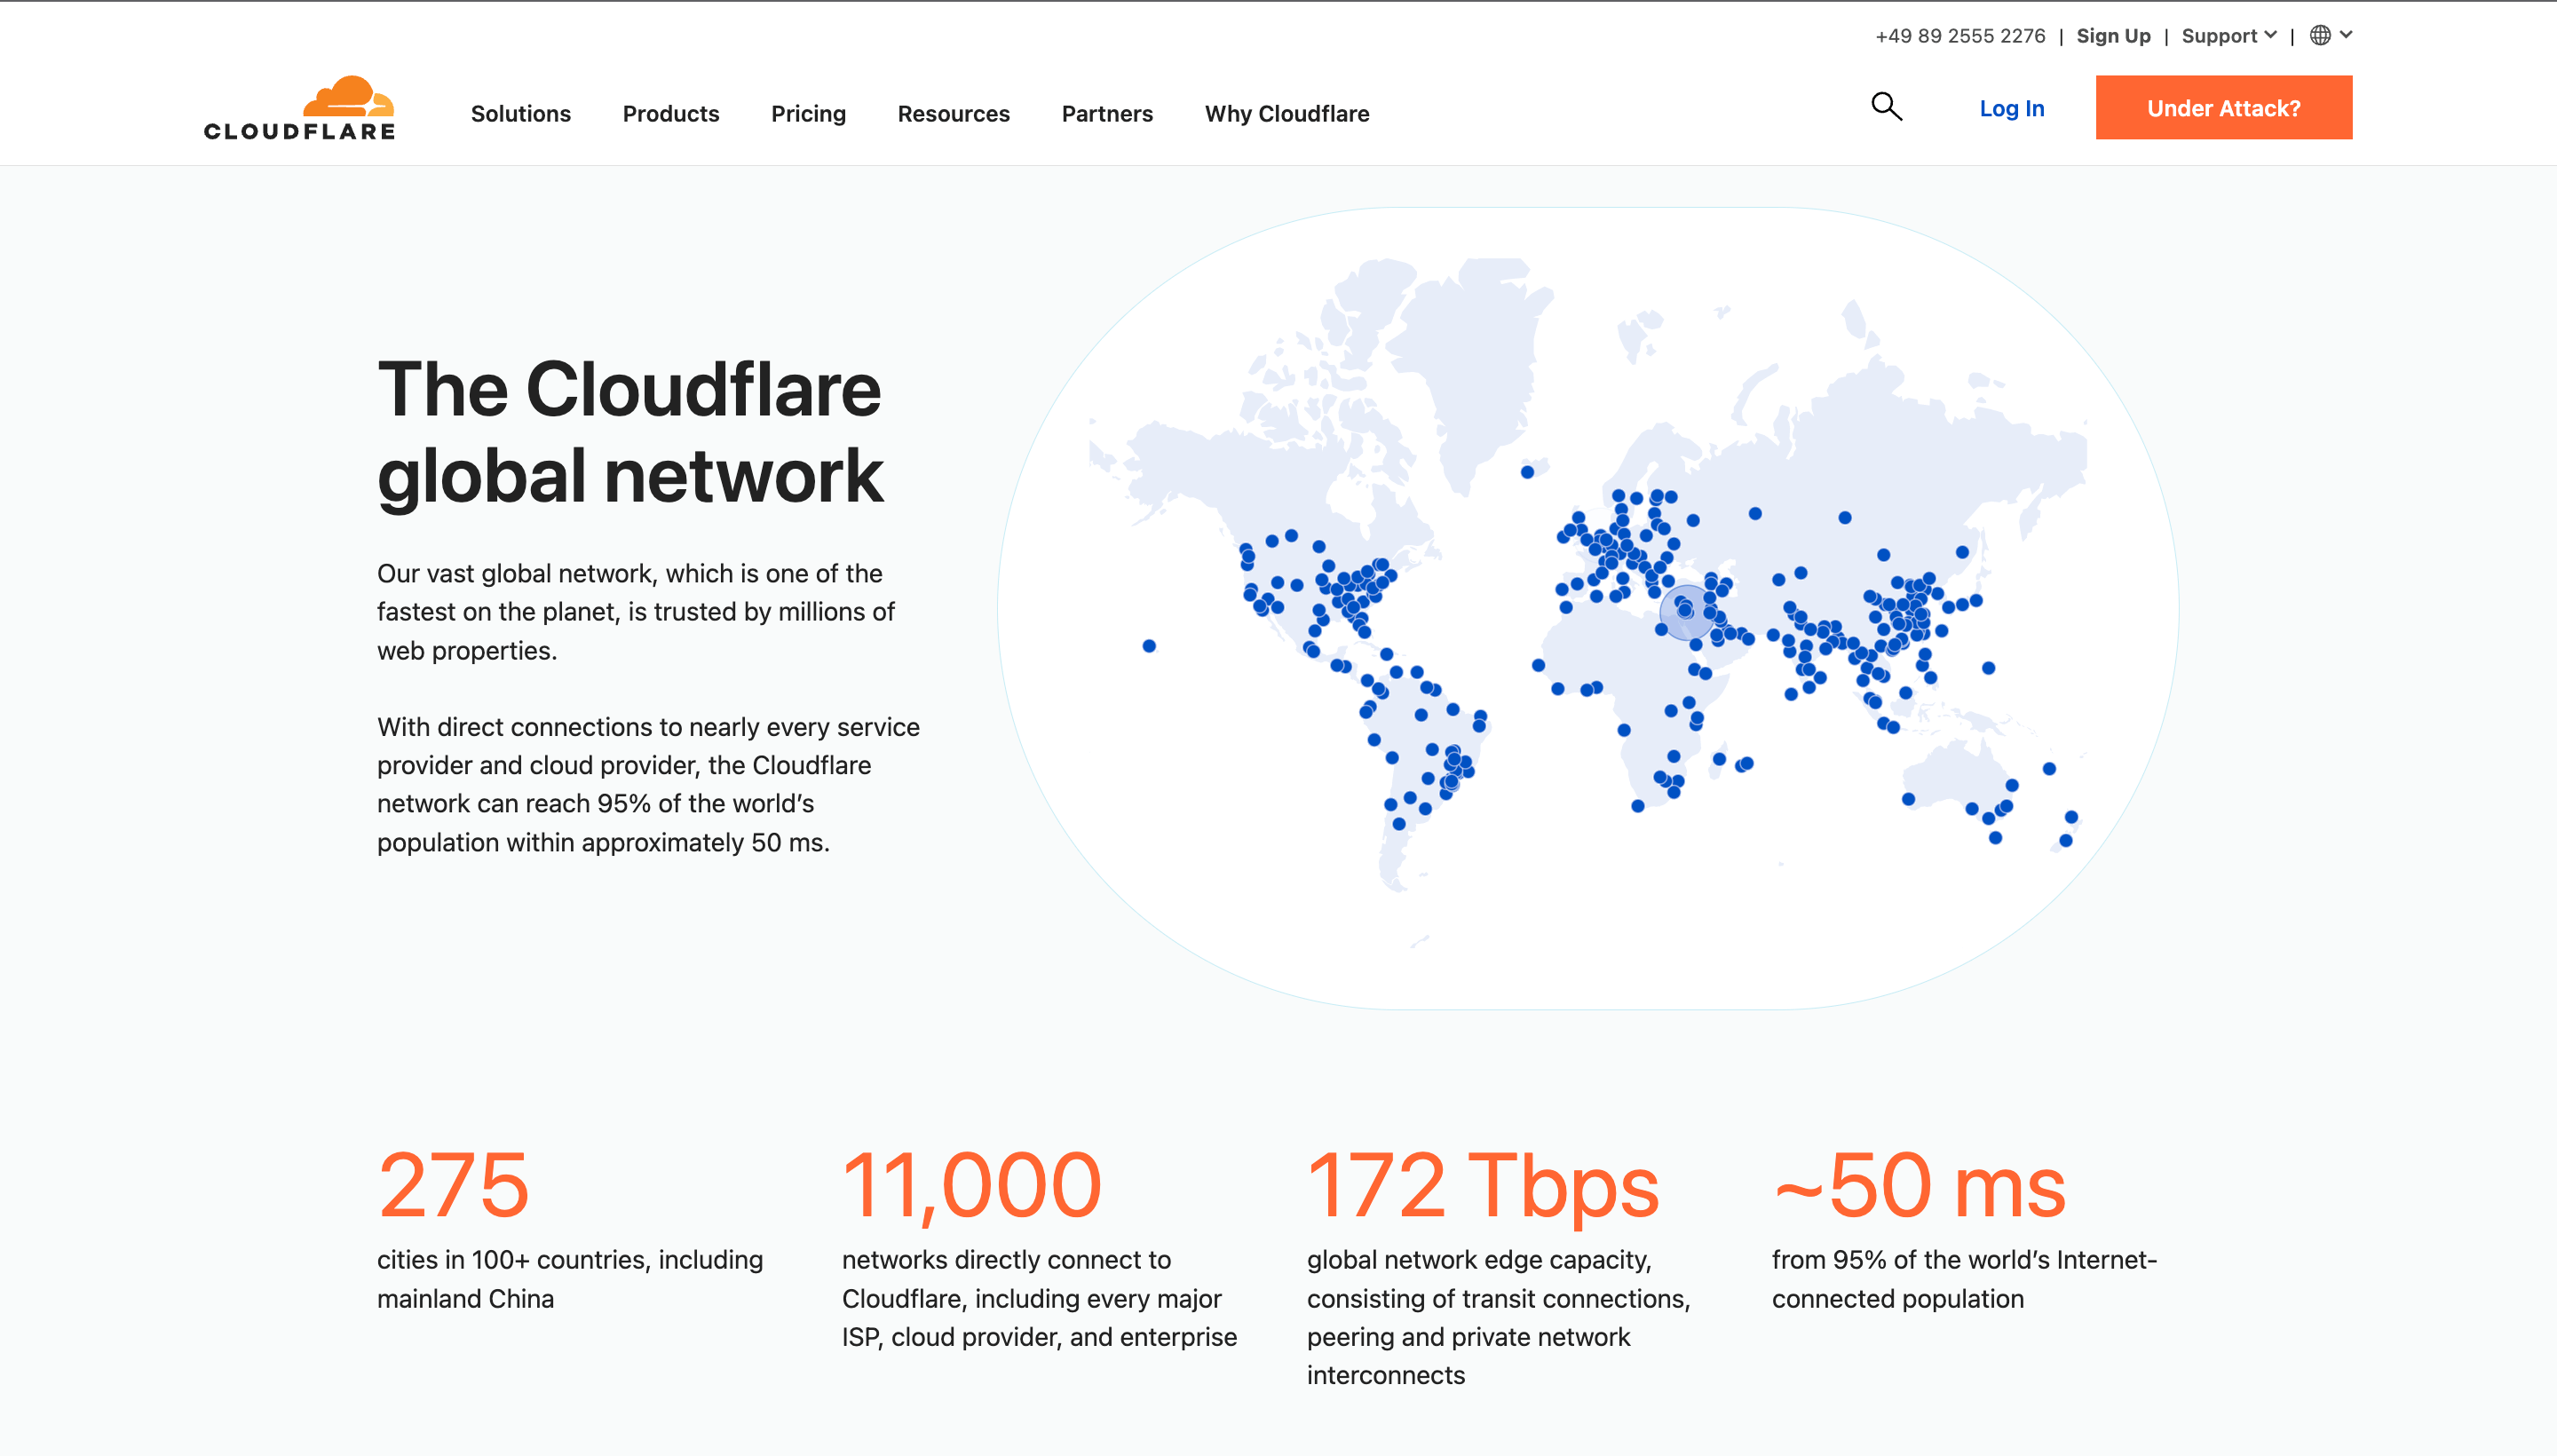Click the Log In link
The image size is (2557, 1456).
(2011, 108)
